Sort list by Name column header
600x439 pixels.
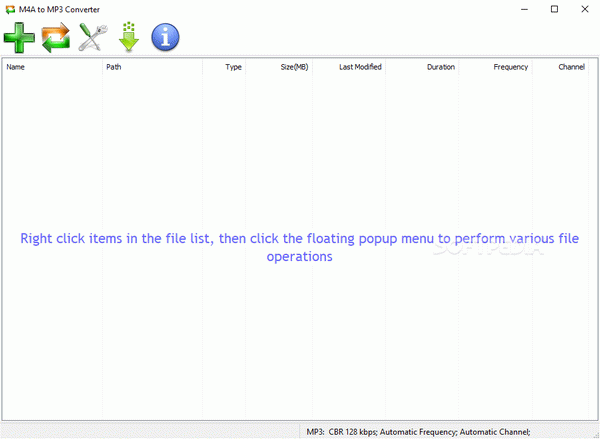click(x=52, y=67)
